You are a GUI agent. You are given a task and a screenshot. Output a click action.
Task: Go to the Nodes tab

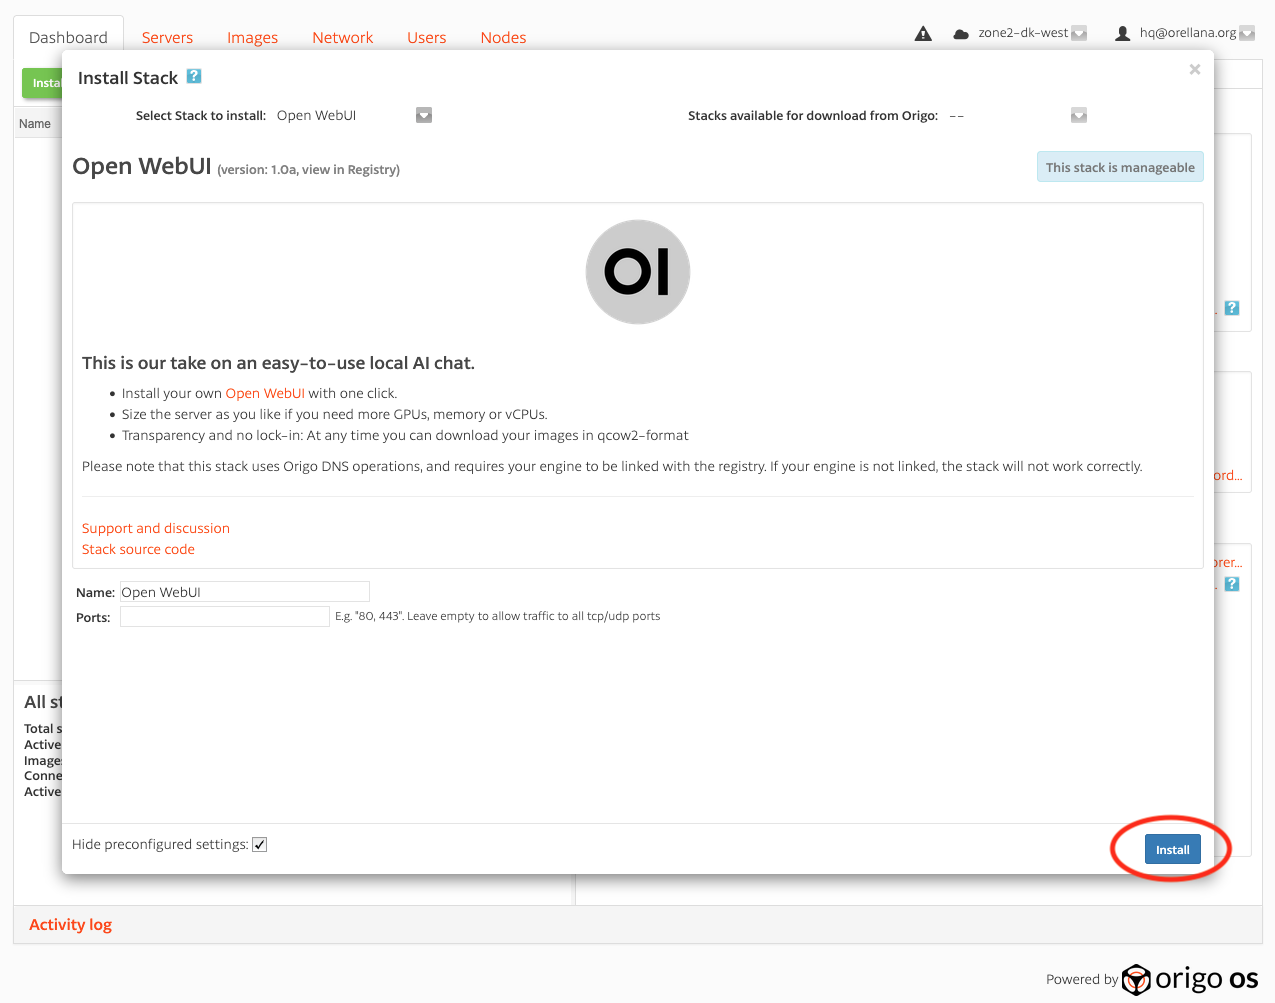503,38
